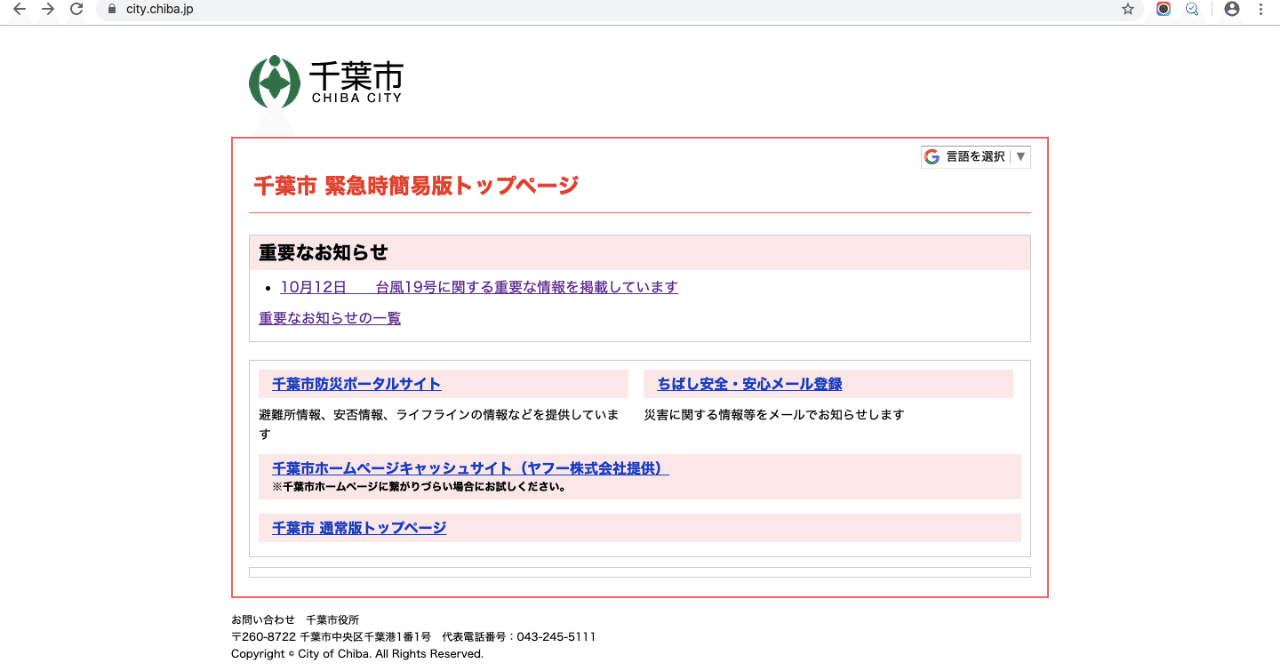Click the browser forward navigation arrow
The height and width of the screenshot is (670, 1280).
click(x=48, y=9)
